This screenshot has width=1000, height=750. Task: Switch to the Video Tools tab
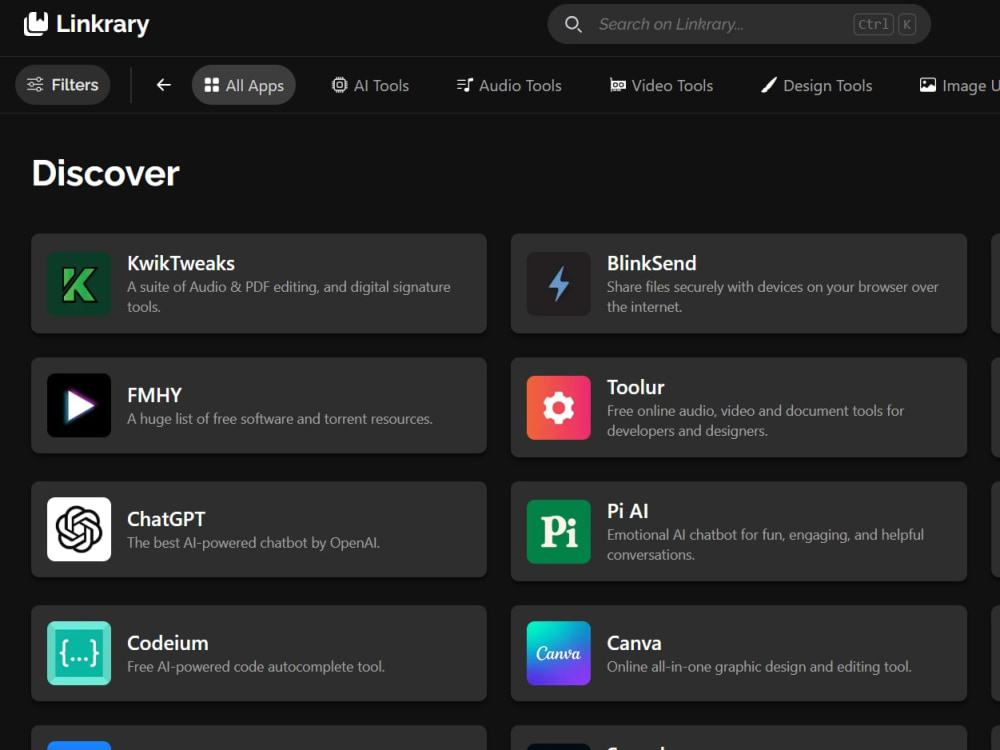tap(661, 85)
